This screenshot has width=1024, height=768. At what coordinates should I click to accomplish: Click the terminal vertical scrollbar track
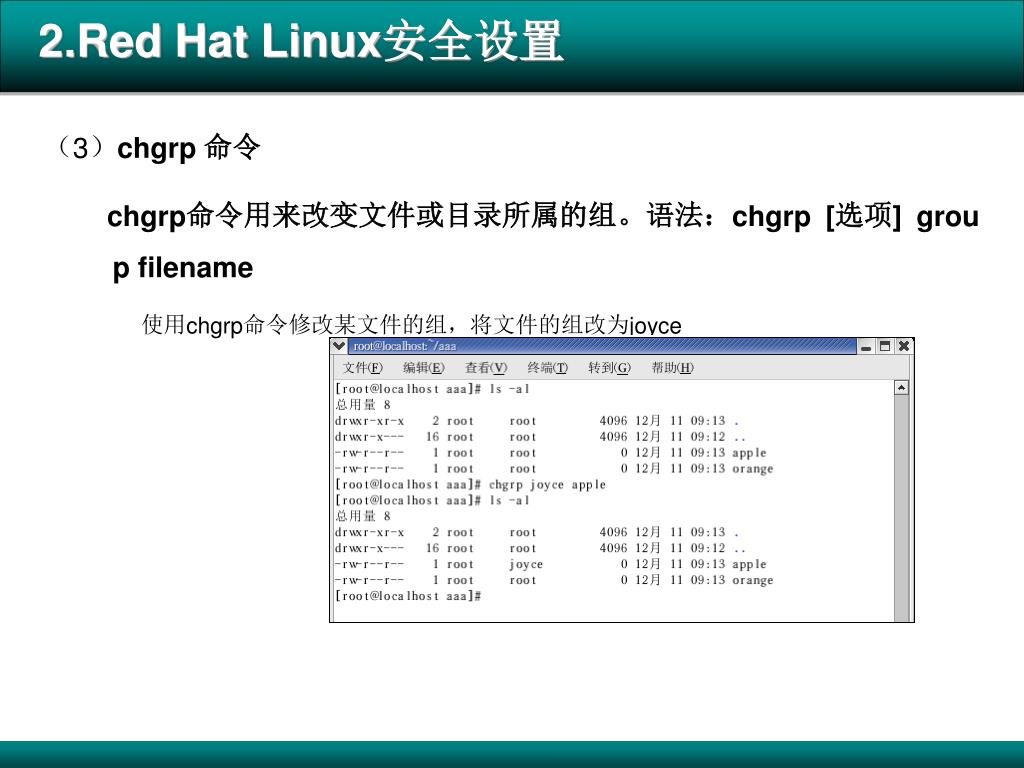pos(901,508)
